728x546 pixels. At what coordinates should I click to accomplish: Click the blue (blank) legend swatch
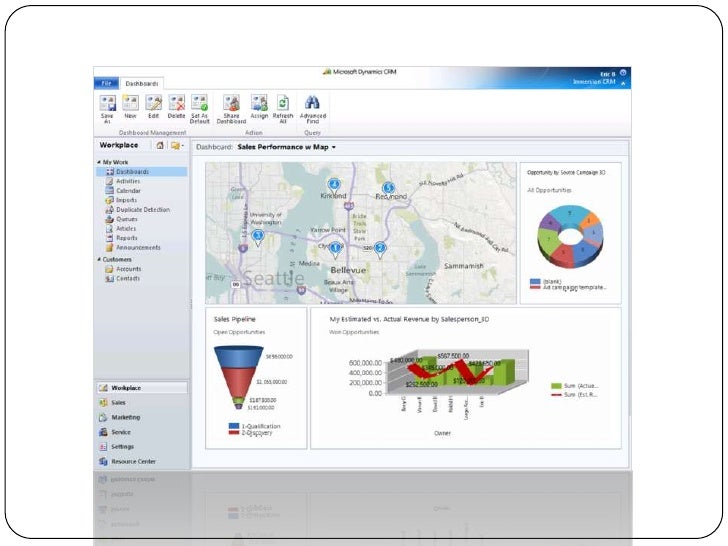[x=535, y=281]
